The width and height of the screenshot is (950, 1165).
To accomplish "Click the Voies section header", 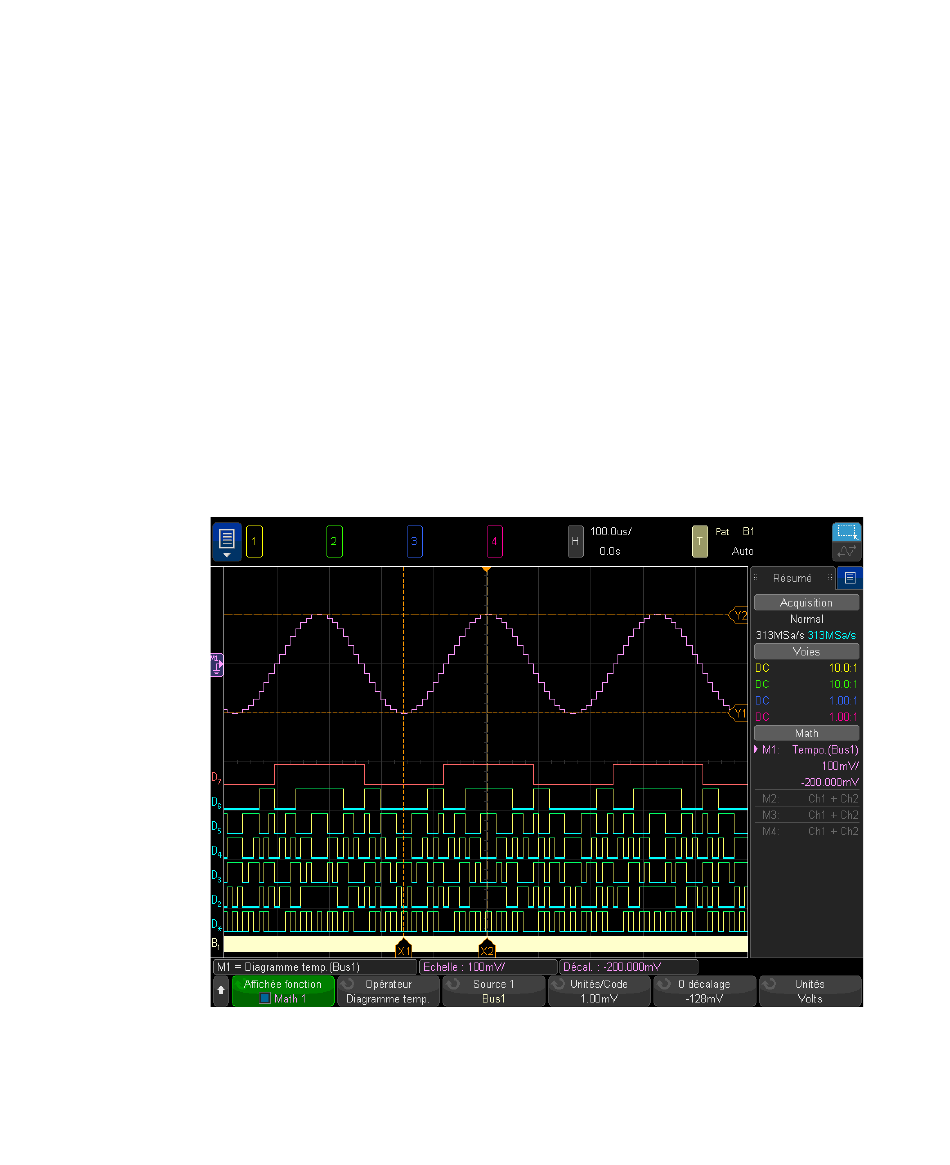I will pyautogui.click(x=806, y=651).
